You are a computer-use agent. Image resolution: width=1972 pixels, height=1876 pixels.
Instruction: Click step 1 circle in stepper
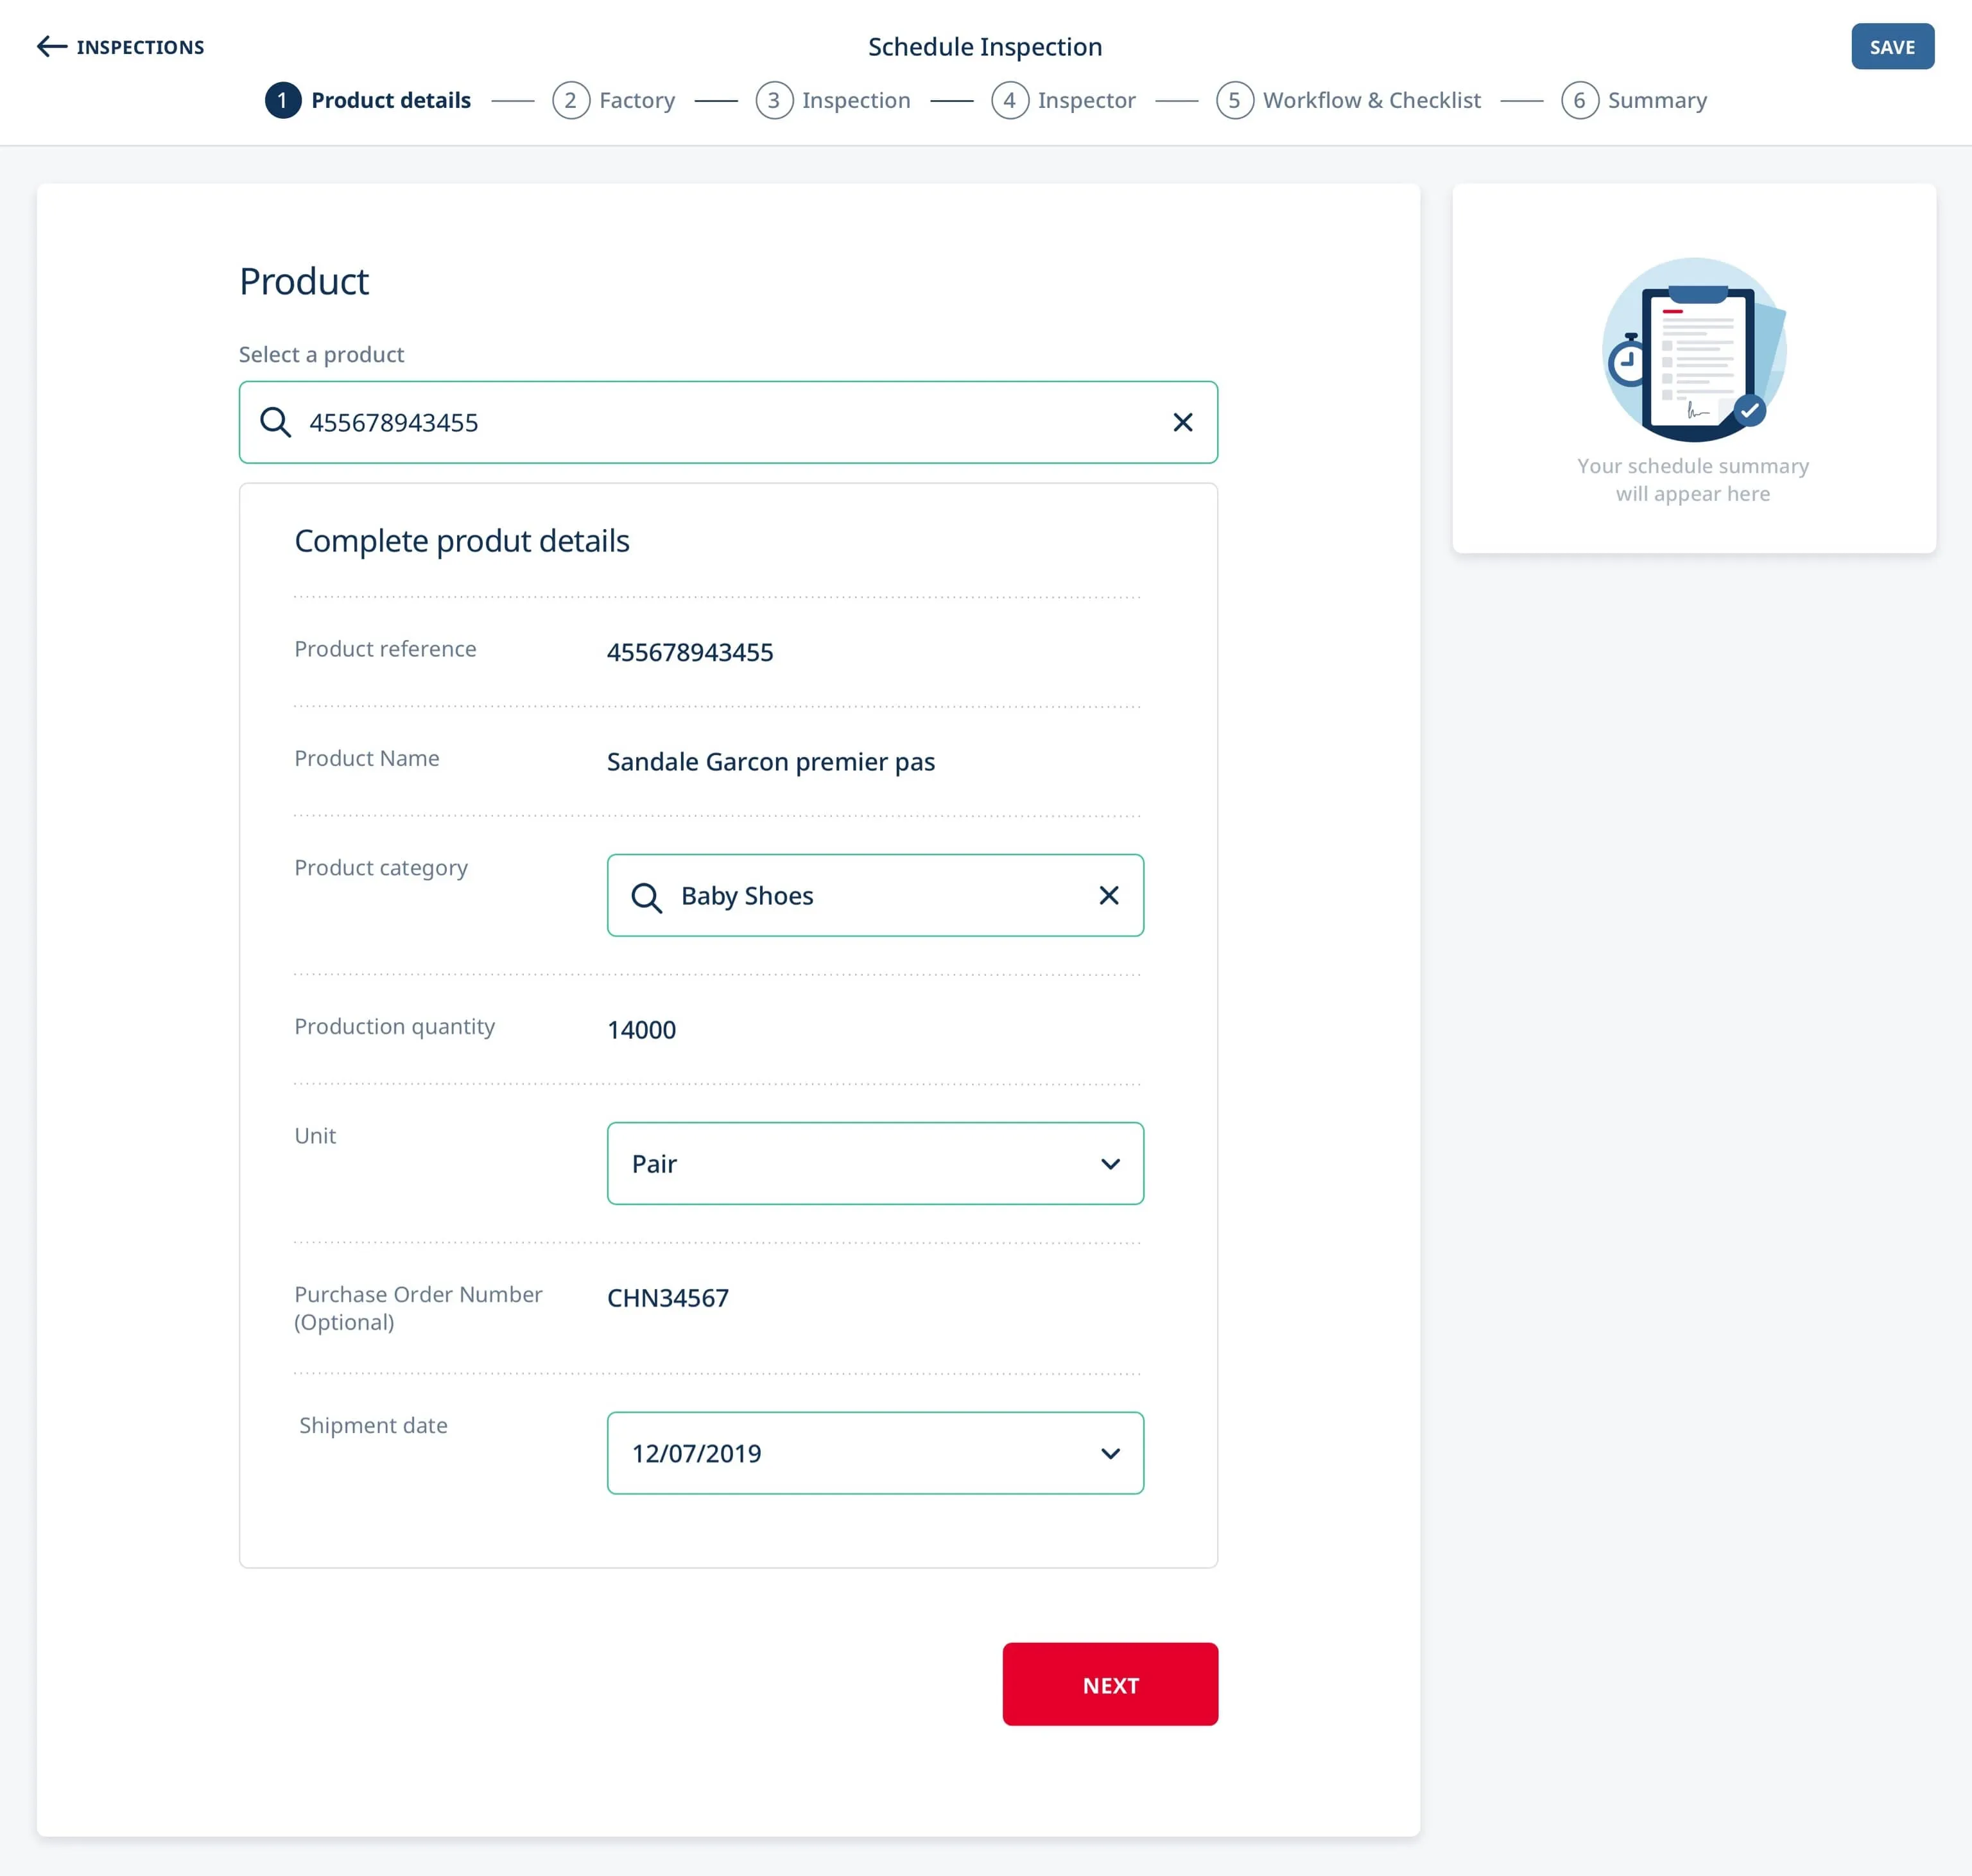[x=283, y=100]
